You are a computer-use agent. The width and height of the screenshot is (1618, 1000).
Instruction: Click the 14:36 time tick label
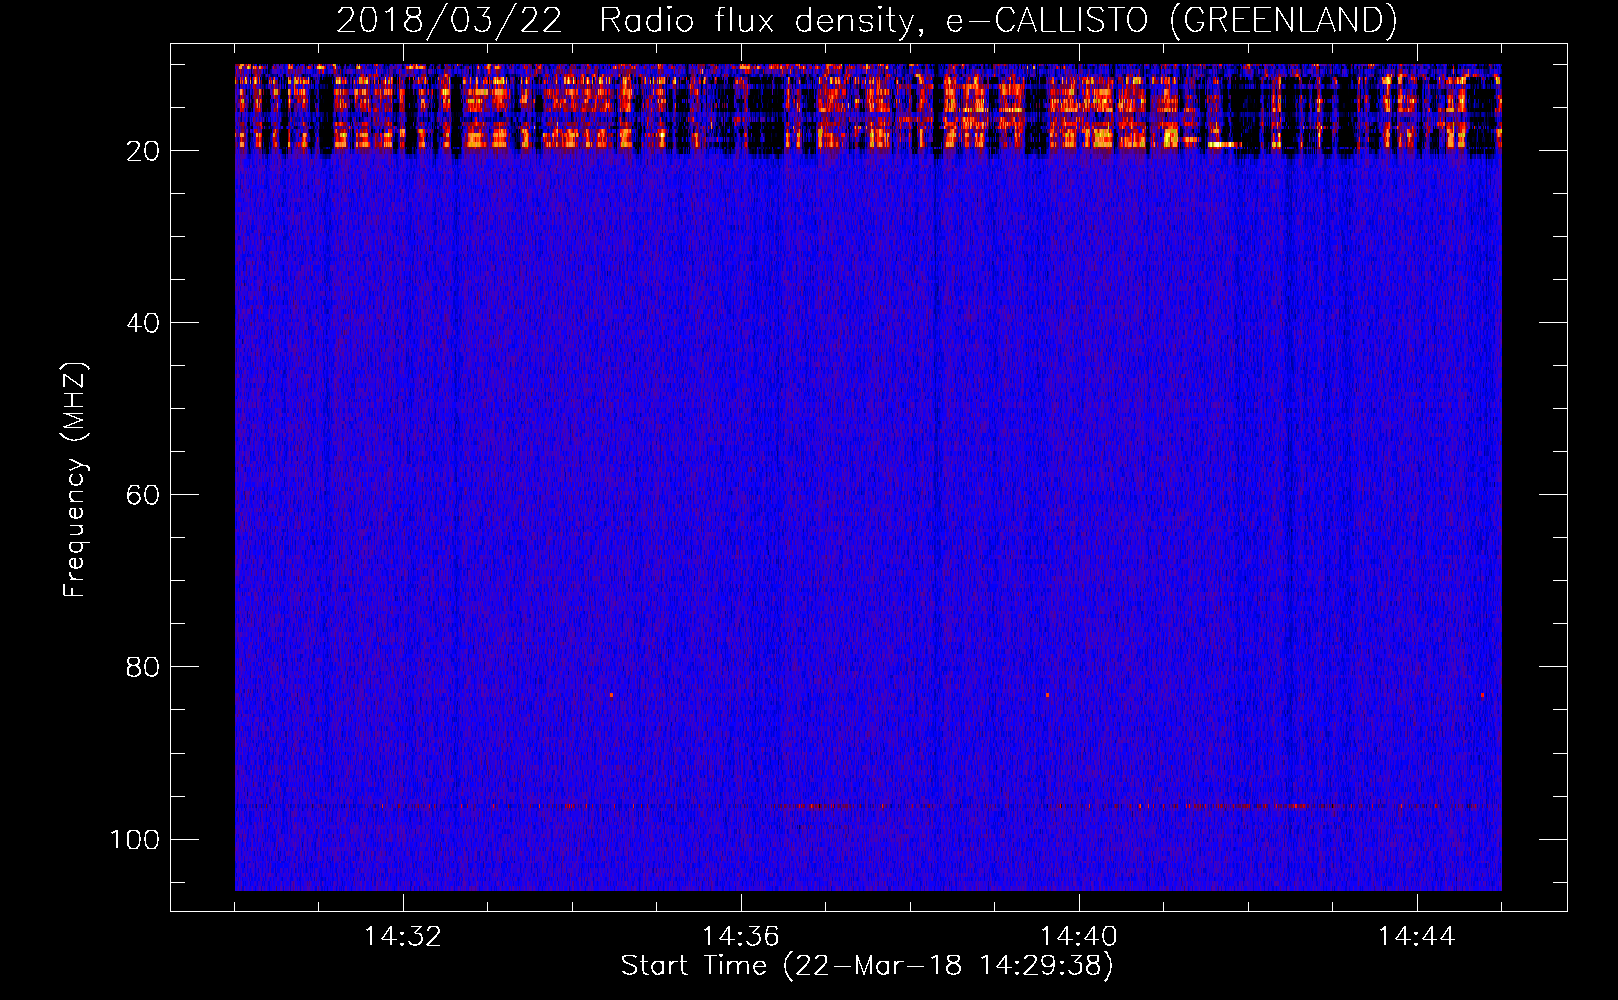tap(741, 937)
